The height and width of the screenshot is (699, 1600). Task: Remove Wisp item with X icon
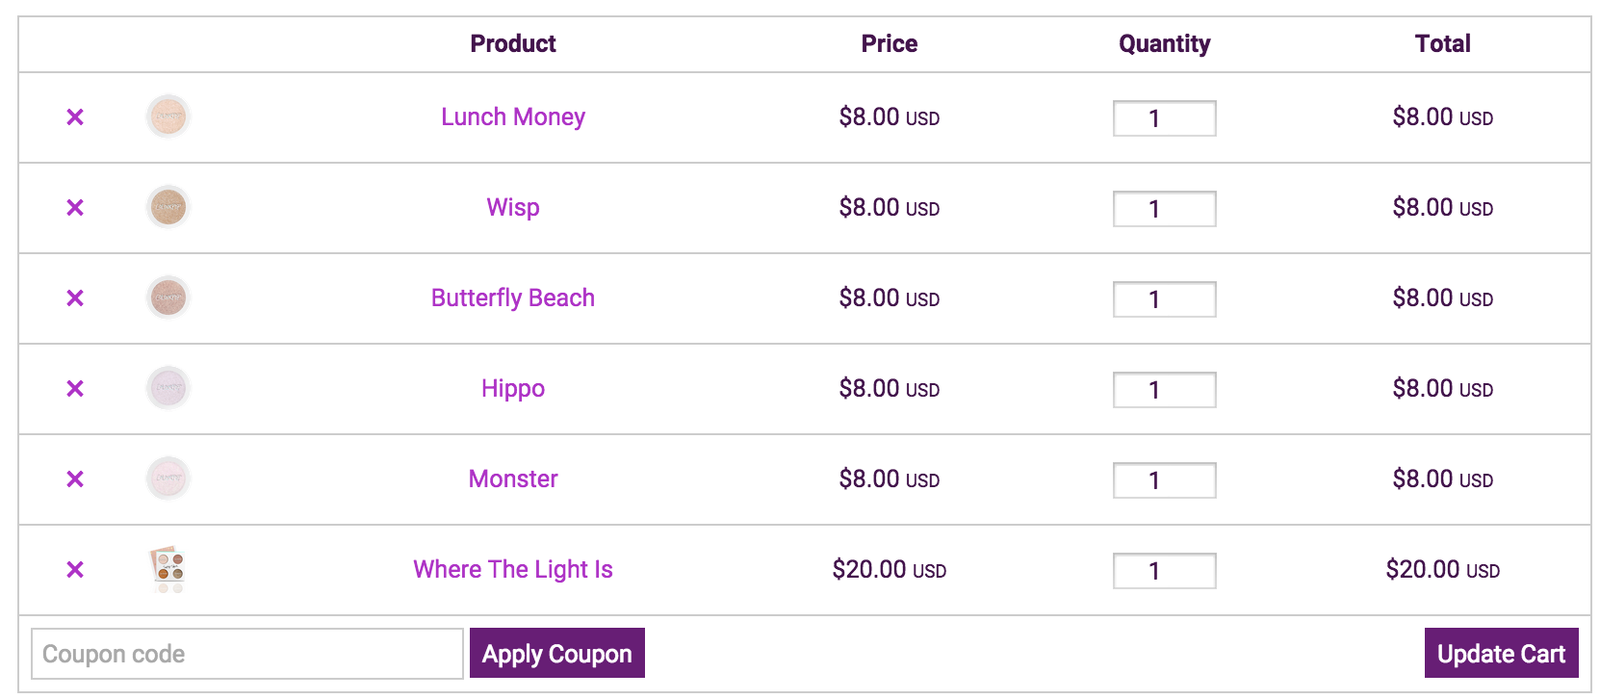click(x=75, y=208)
